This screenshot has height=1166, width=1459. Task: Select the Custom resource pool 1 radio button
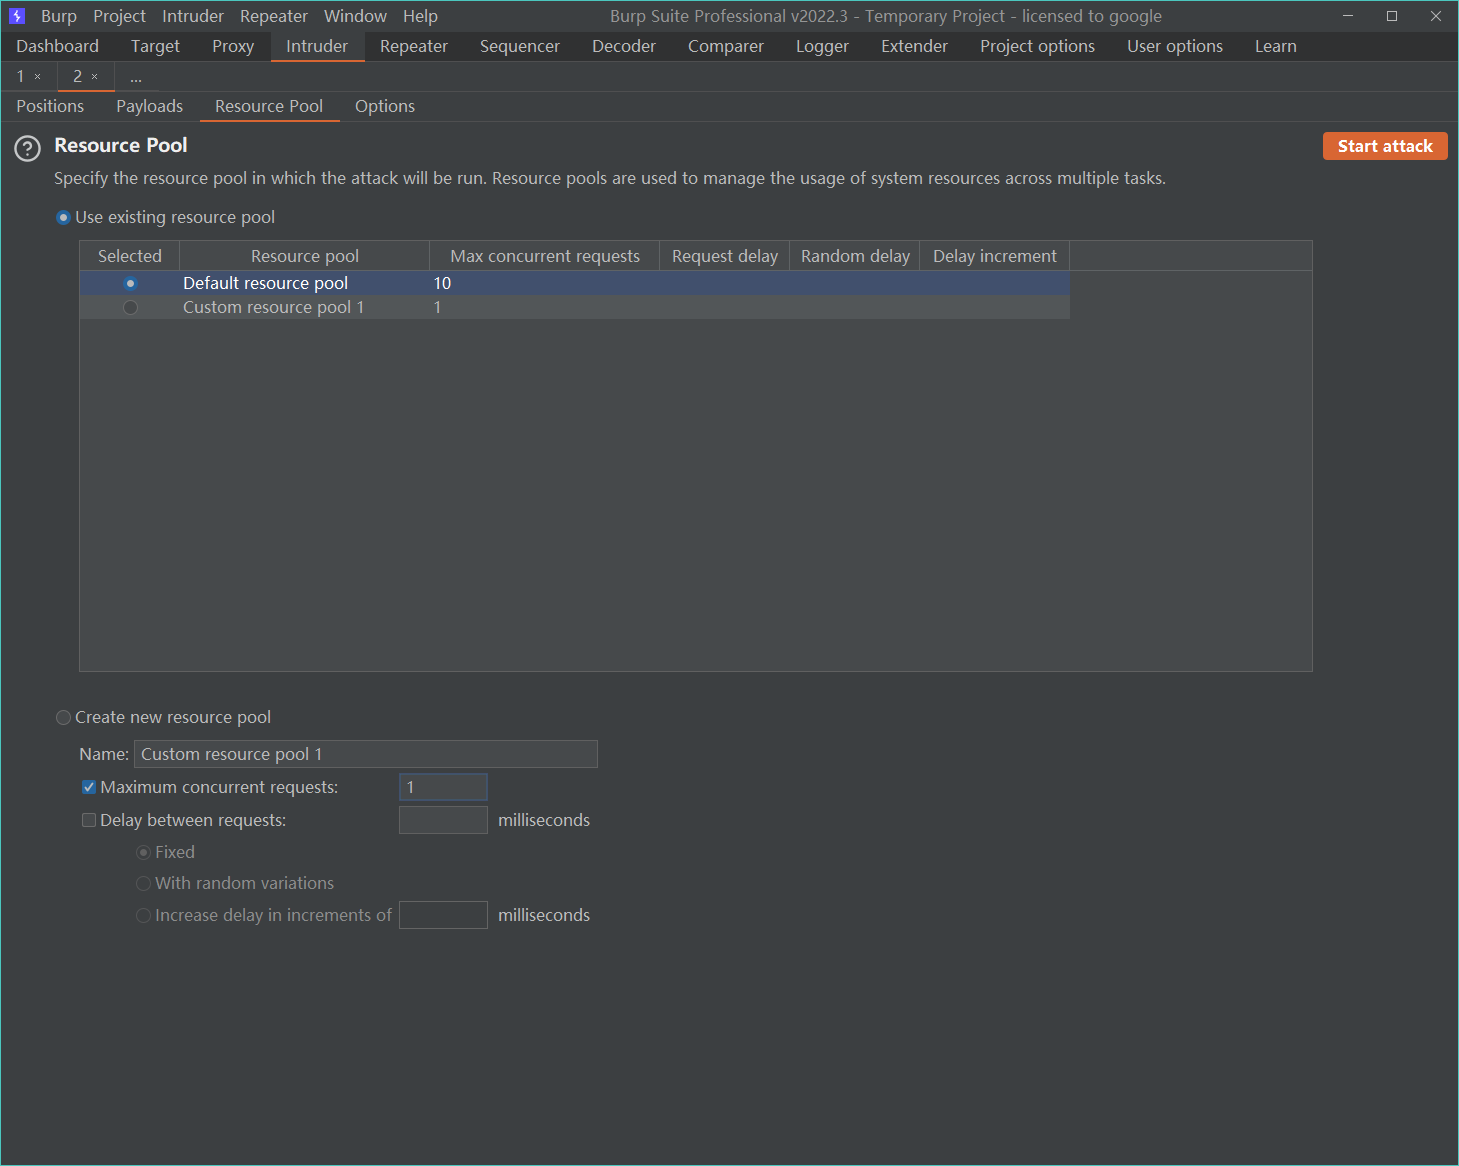130,307
